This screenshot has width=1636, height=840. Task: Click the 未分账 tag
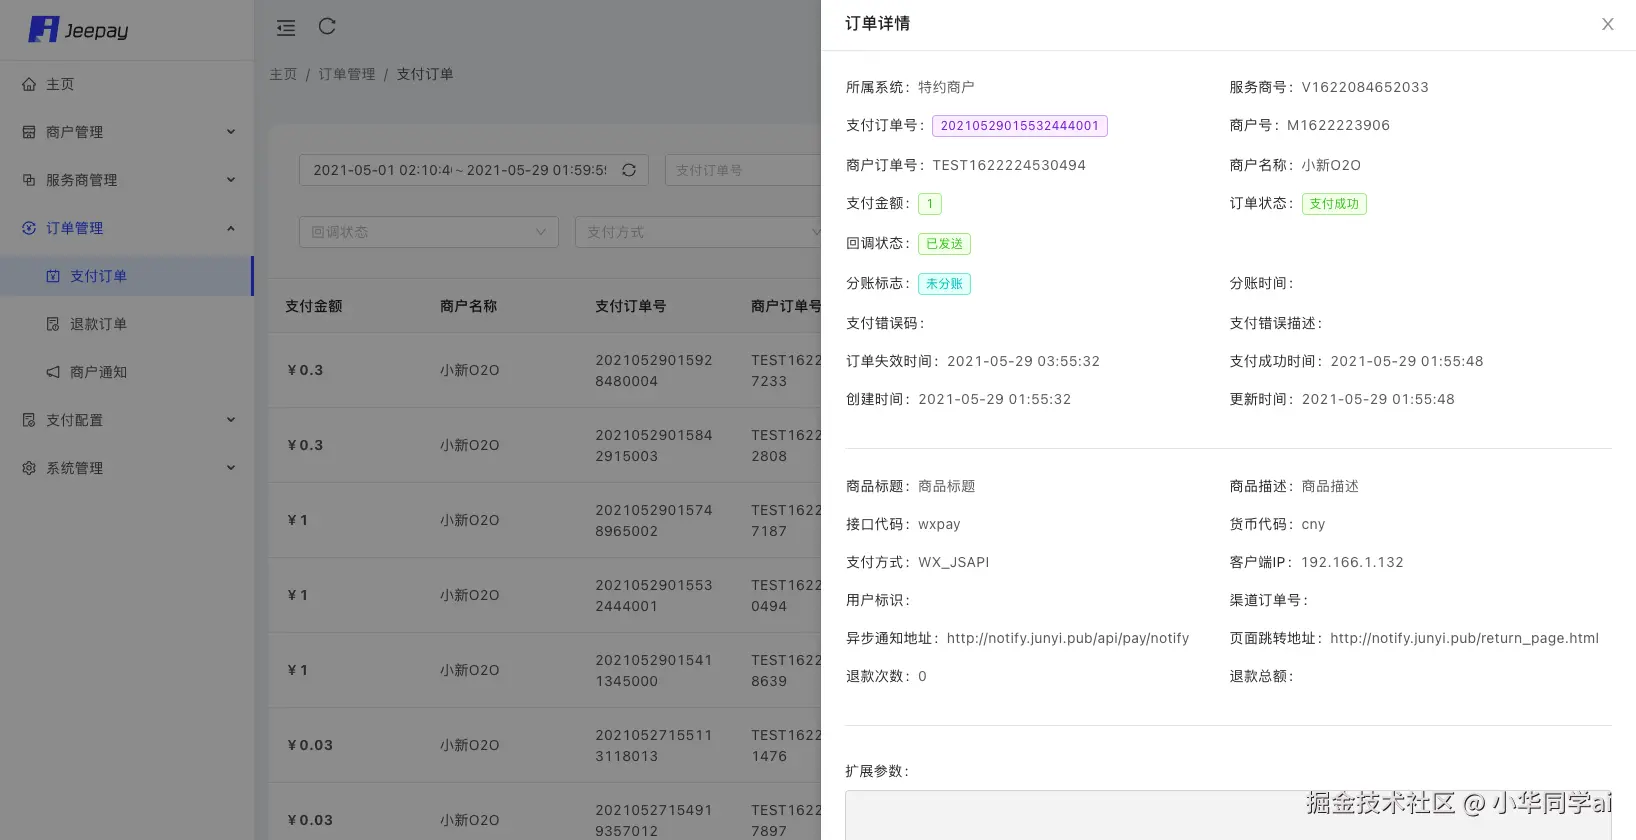pos(944,284)
